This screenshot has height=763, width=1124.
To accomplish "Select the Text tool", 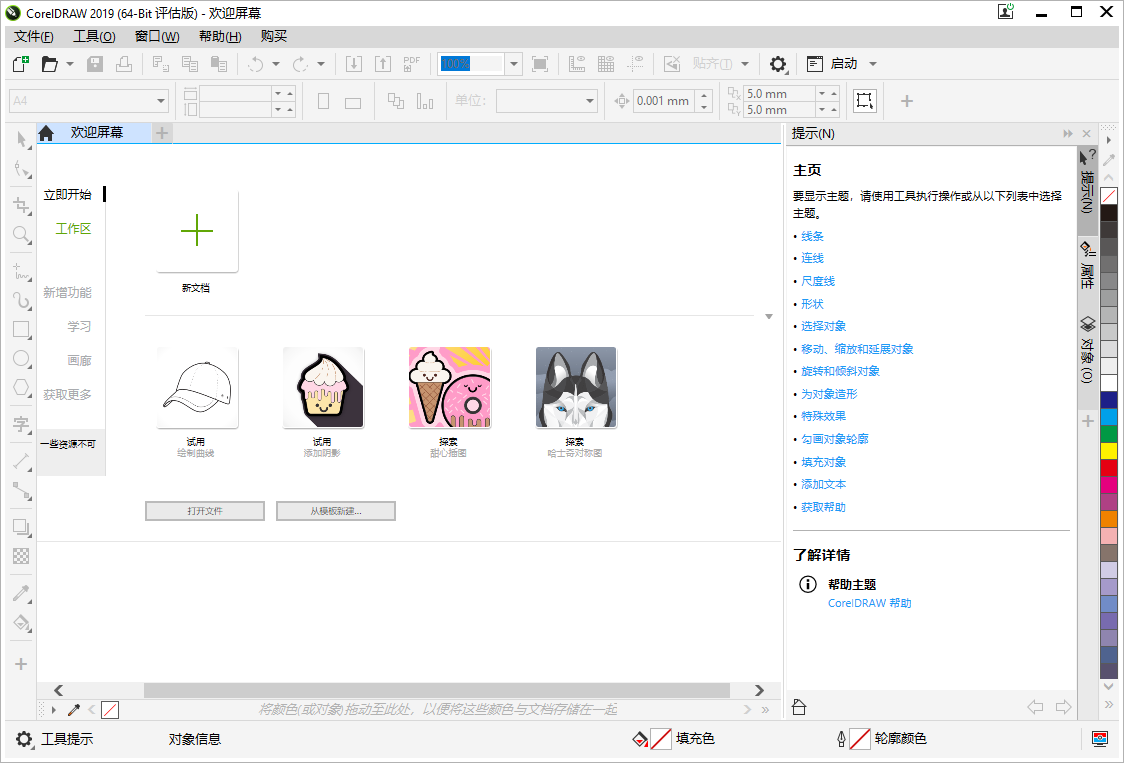I will [x=22, y=424].
